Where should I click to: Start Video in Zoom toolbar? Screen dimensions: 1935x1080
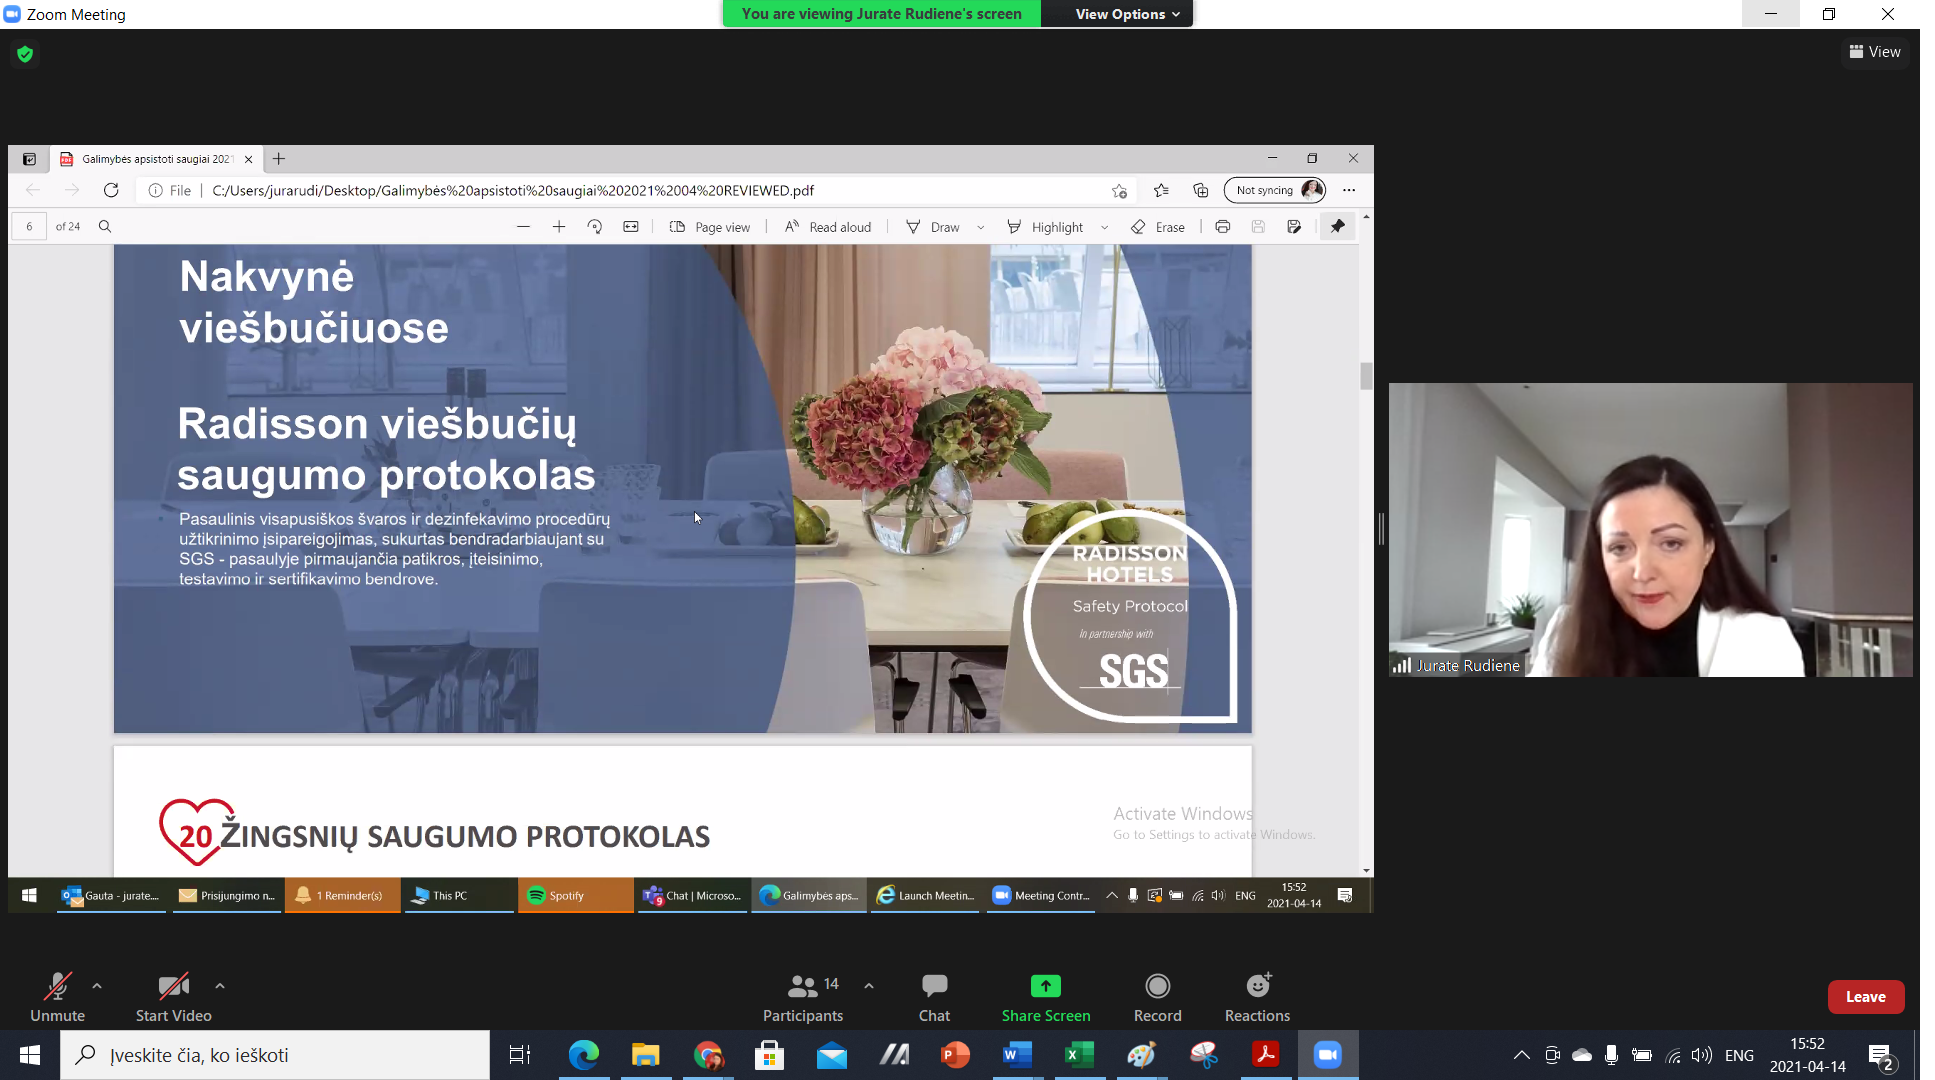coord(174,997)
